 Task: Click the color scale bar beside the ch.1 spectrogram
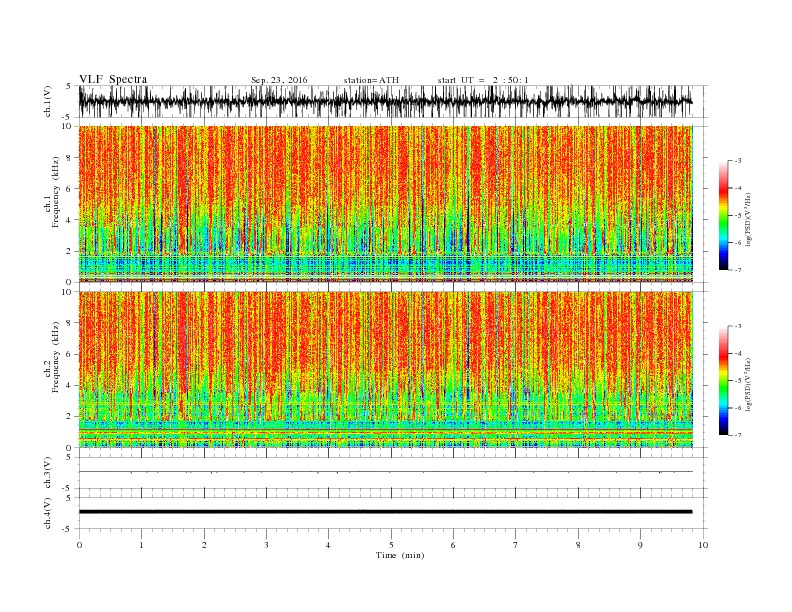pyautogui.click(x=724, y=215)
